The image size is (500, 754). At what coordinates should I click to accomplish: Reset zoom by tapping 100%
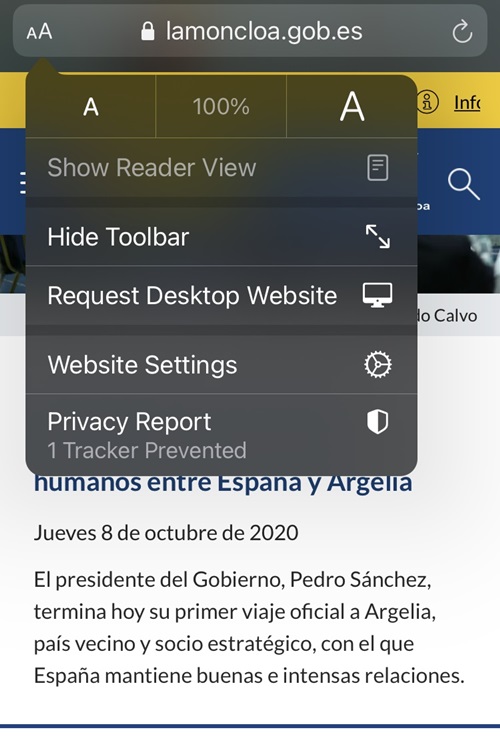[x=221, y=107]
